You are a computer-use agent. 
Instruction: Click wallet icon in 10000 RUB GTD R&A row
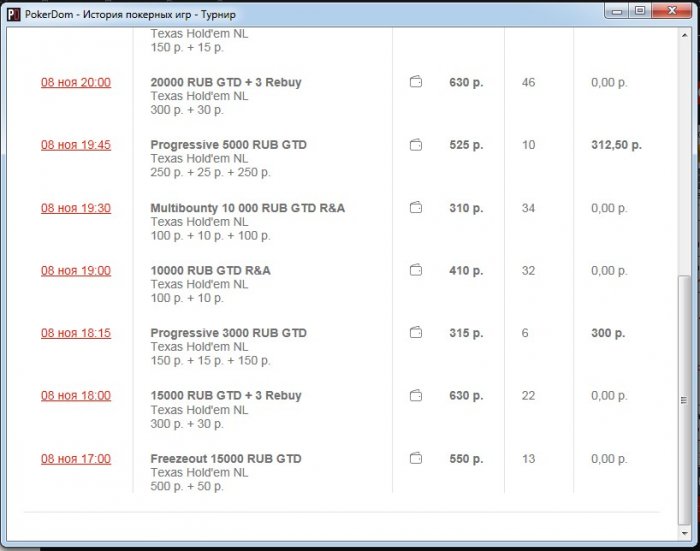(x=416, y=270)
